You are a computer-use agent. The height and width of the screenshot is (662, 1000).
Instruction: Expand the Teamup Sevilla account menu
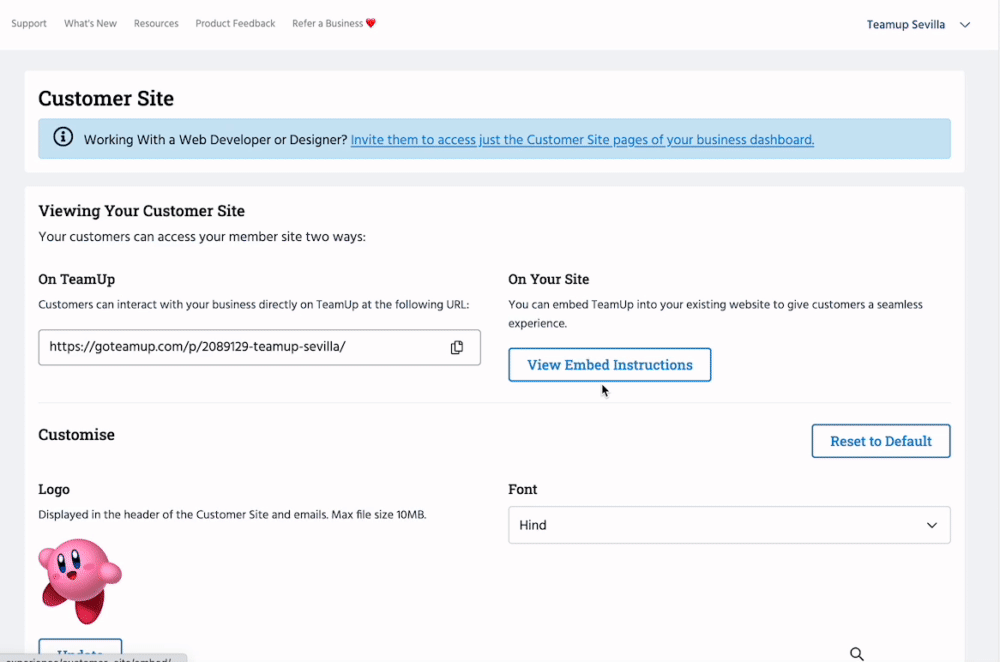point(918,25)
